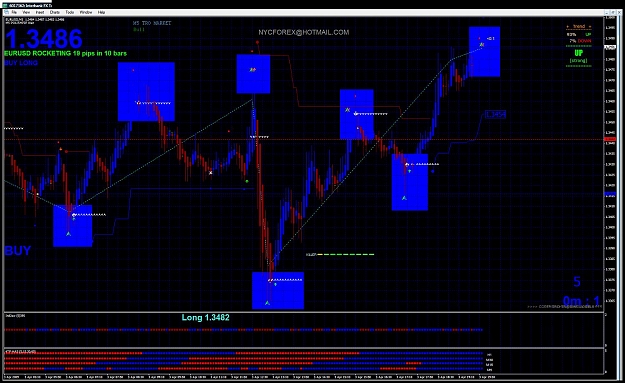The image size is (625, 383).
Task: Click the boxed price tag beside blue step line
Action: point(495,115)
